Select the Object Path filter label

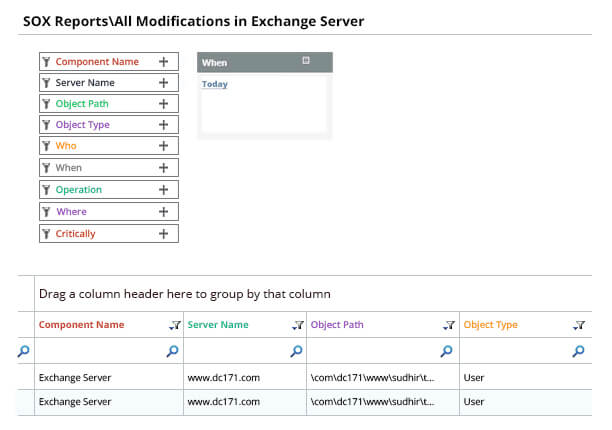(82, 104)
